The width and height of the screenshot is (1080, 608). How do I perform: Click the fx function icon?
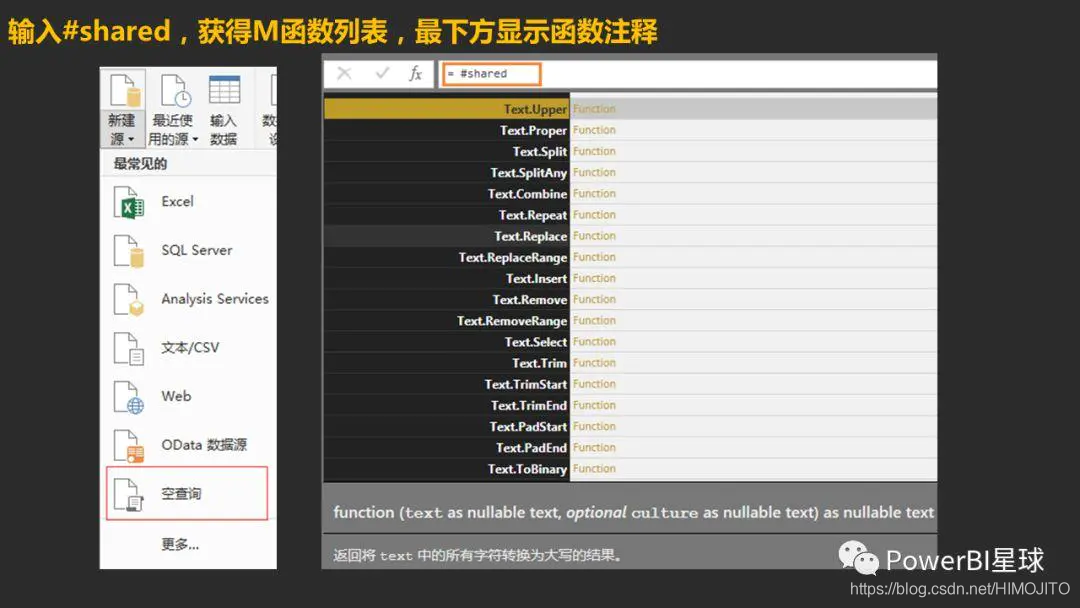(415, 74)
